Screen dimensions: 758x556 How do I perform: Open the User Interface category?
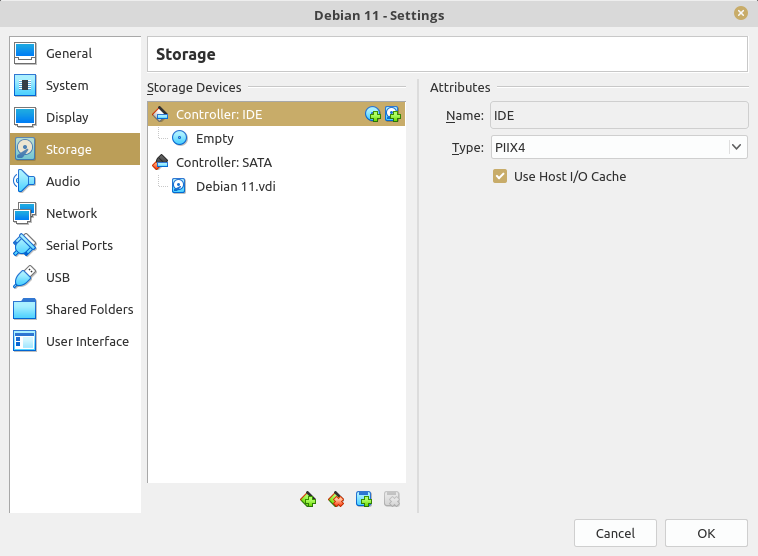tap(75, 341)
